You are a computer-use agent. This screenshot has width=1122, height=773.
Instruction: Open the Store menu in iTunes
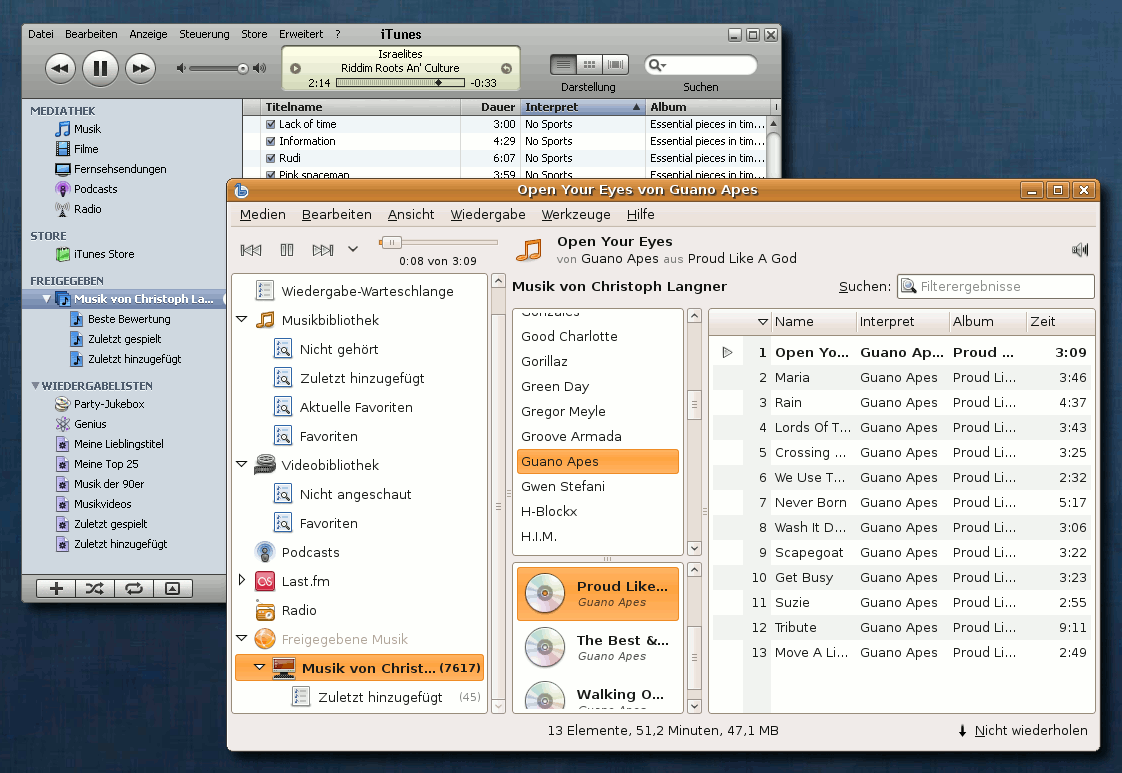tap(254, 34)
